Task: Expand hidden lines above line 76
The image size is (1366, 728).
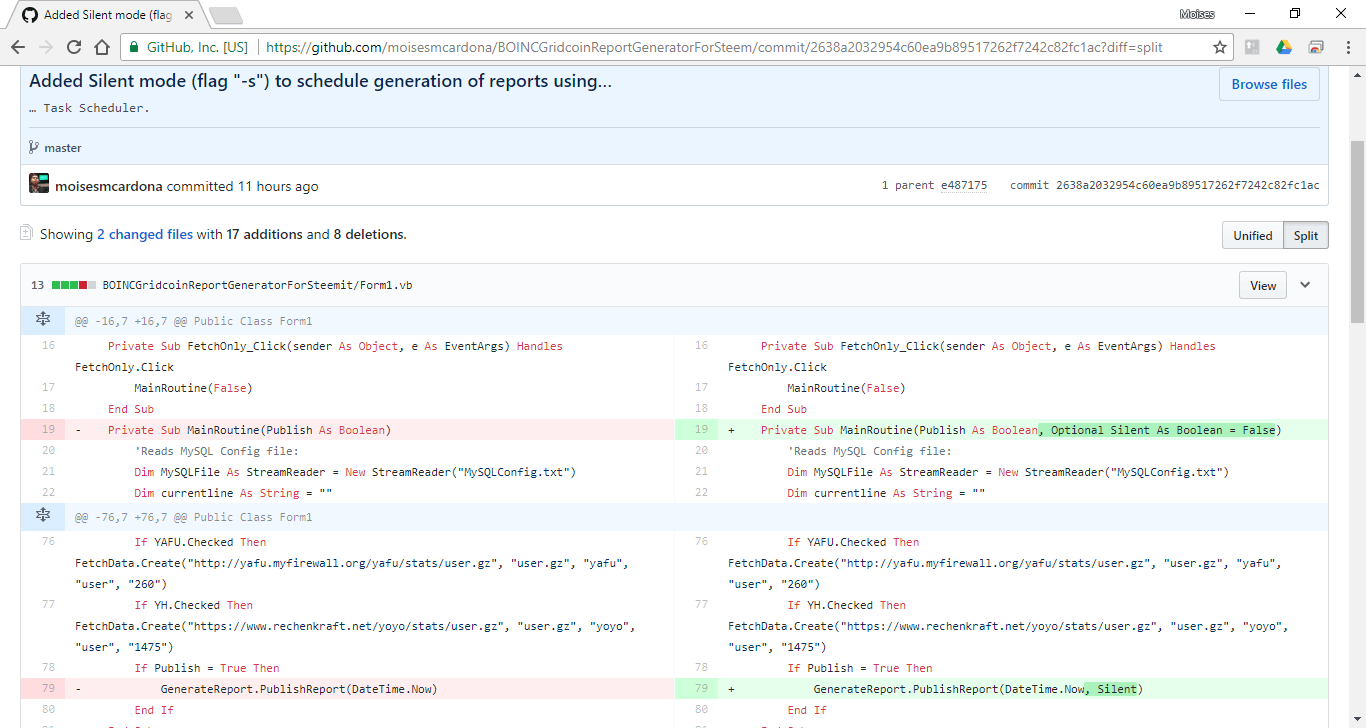Action: [x=43, y=516]
